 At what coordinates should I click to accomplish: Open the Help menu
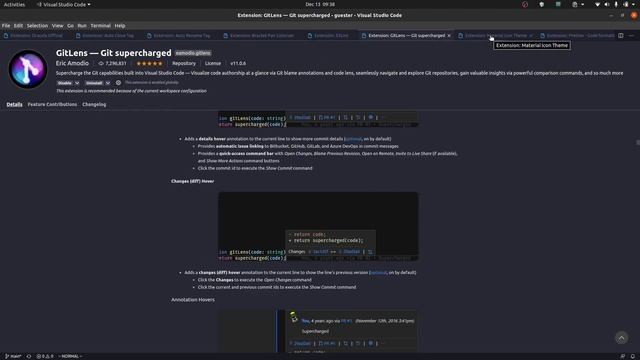tap(120, 25)
